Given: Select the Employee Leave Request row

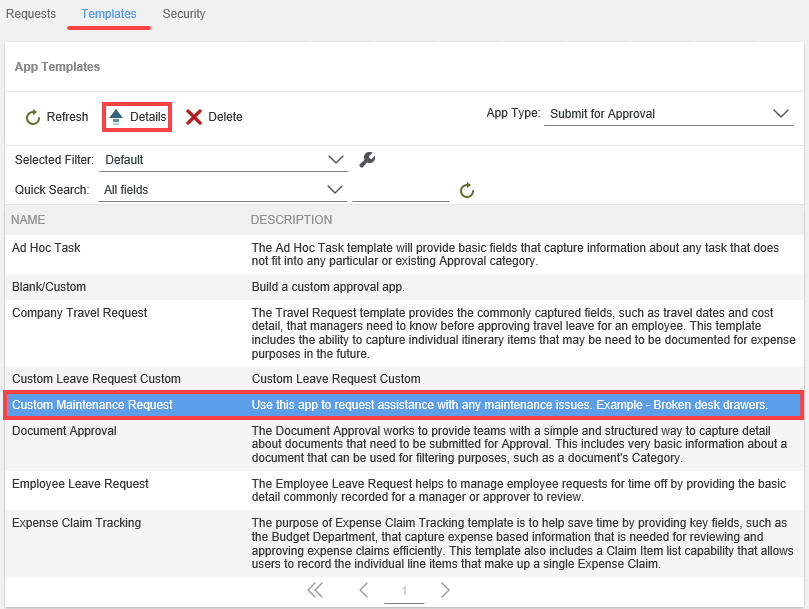Looking at the screenshot, I should coord(80,484).
